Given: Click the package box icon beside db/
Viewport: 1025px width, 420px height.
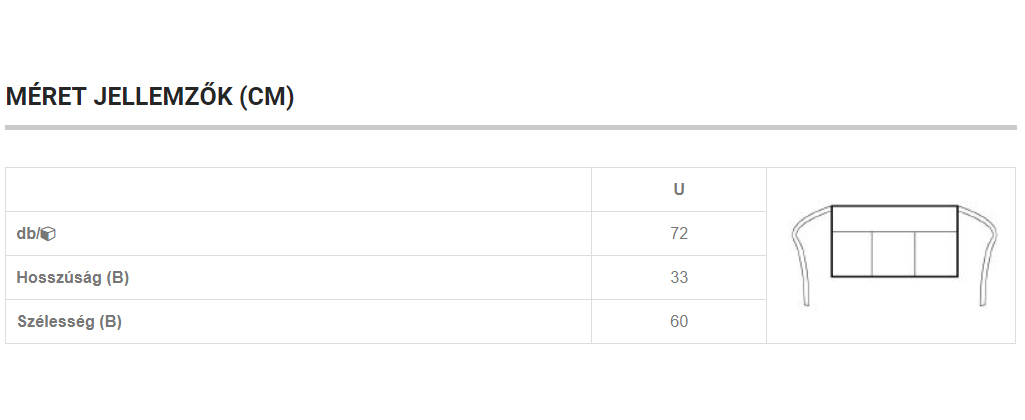Looking at the screenshot, I should [x=49, y=234].
